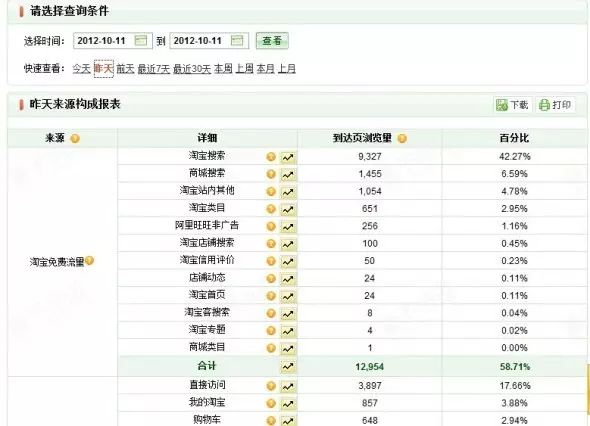Download report with 下载 button
This screenshot has width=590, height=426.
click(512, 105)
